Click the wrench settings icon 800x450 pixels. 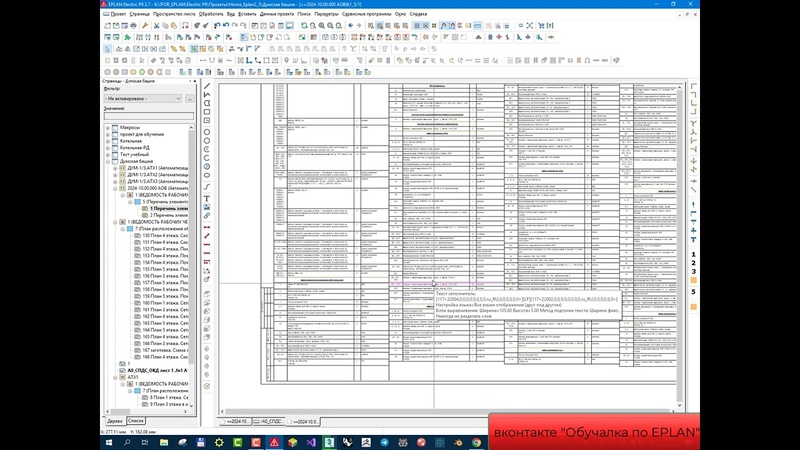coord(145,26)
